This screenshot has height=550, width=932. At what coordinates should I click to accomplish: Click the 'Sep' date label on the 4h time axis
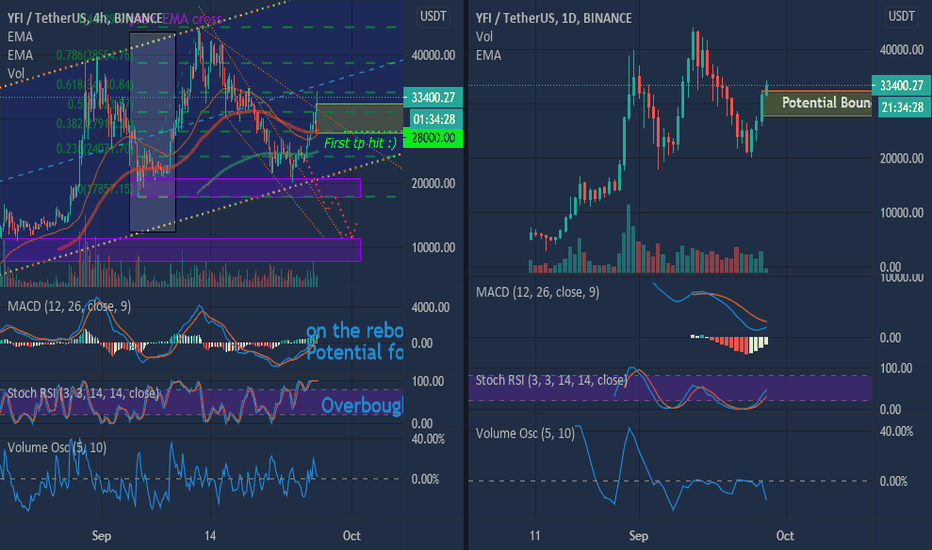tap(102, 536)
